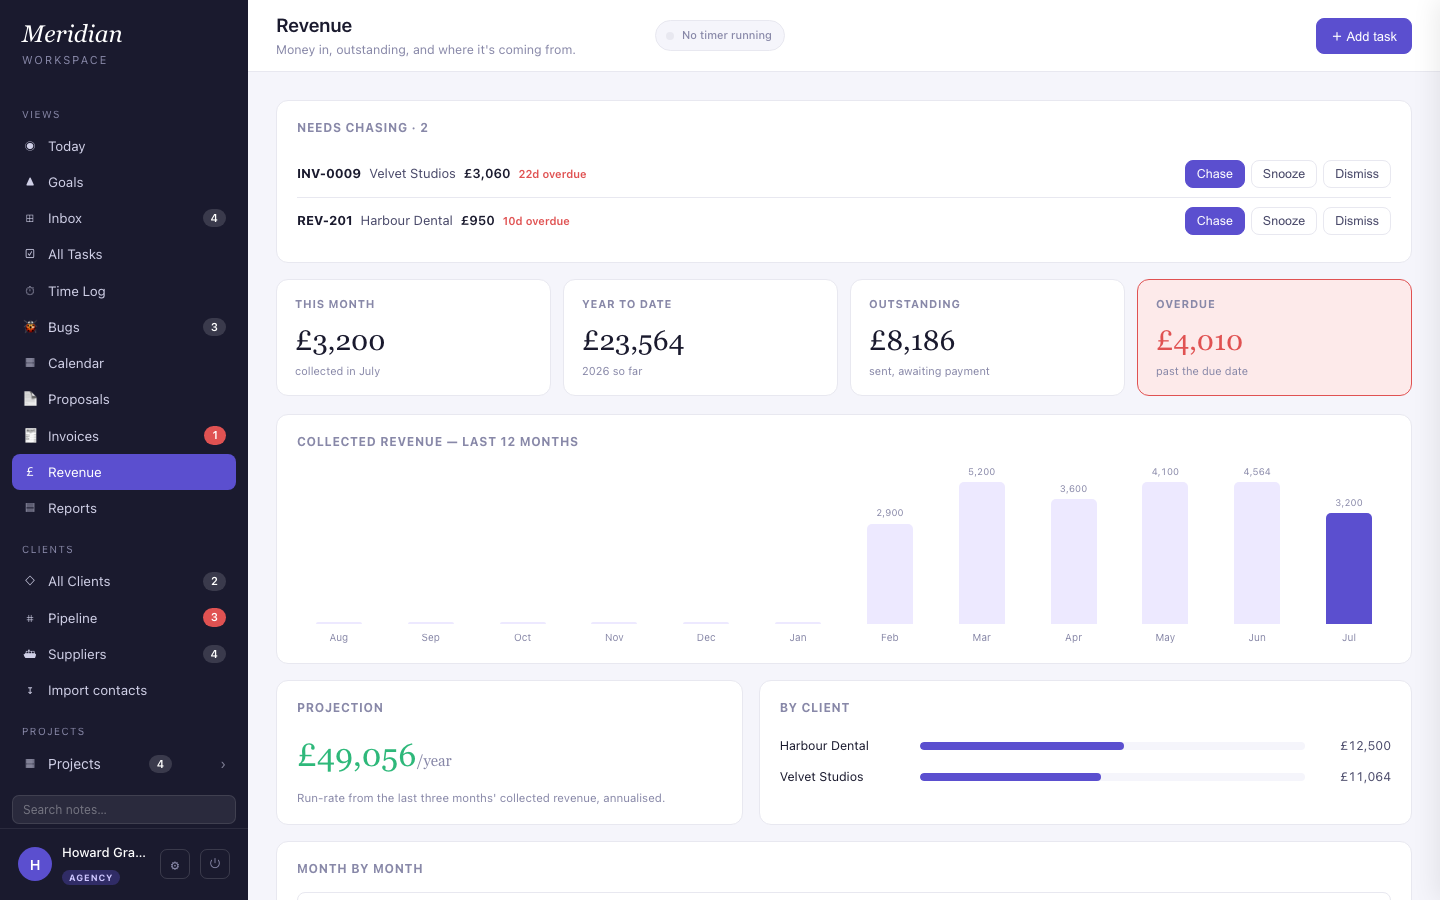The height and width of the screenshot is (900, 1440).
Task: Click the 10d overdue label
Action: coord(536,221)
